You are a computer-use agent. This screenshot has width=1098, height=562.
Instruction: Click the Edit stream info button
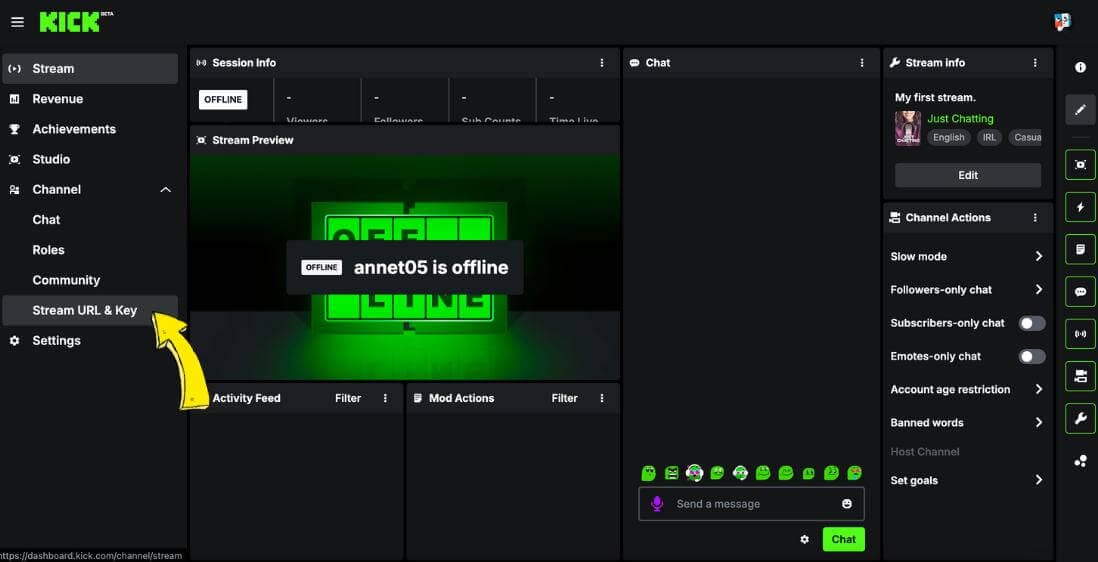pyautogui.click(x=968, y=175)
